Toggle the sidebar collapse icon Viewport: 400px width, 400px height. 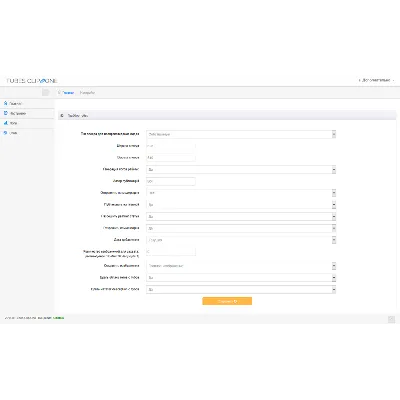[x=46, y=93]
